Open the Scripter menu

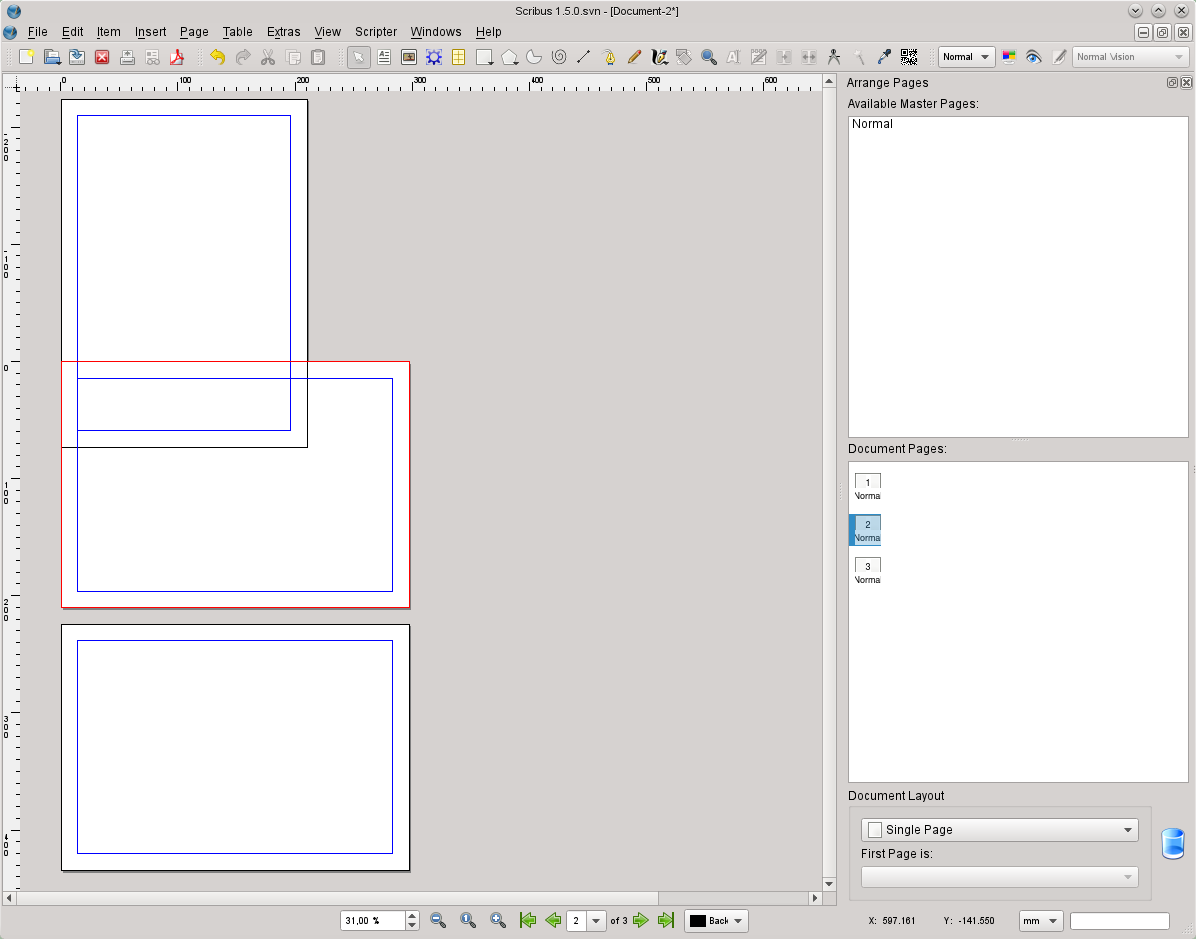(375, 32)
